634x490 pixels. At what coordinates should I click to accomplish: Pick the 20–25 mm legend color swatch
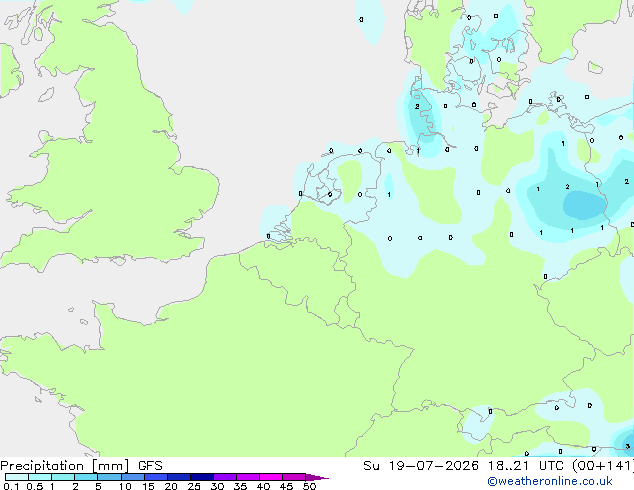178,477
